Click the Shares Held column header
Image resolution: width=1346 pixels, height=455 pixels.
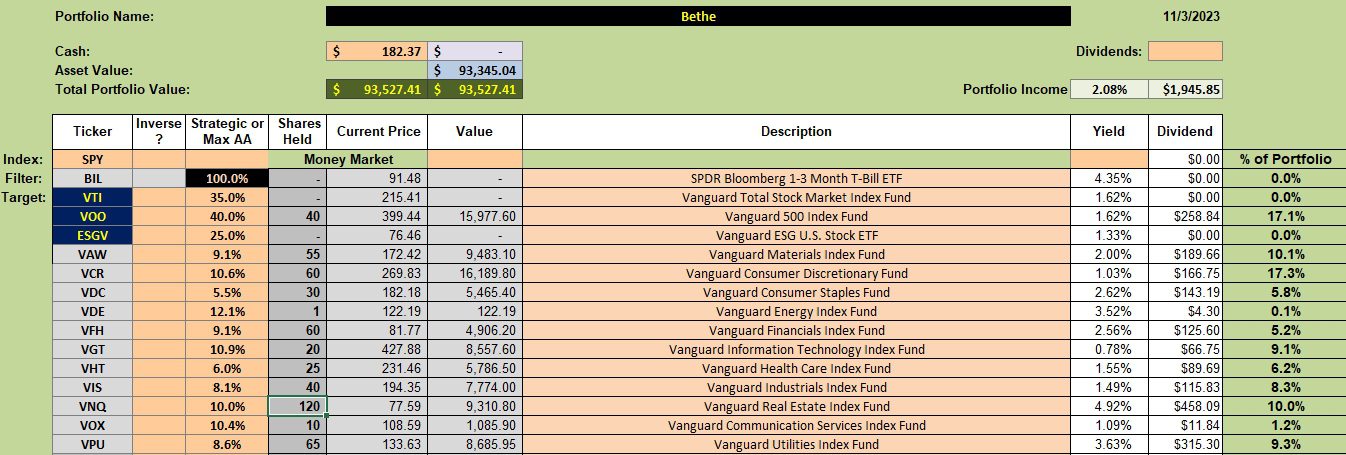(298, 131)
